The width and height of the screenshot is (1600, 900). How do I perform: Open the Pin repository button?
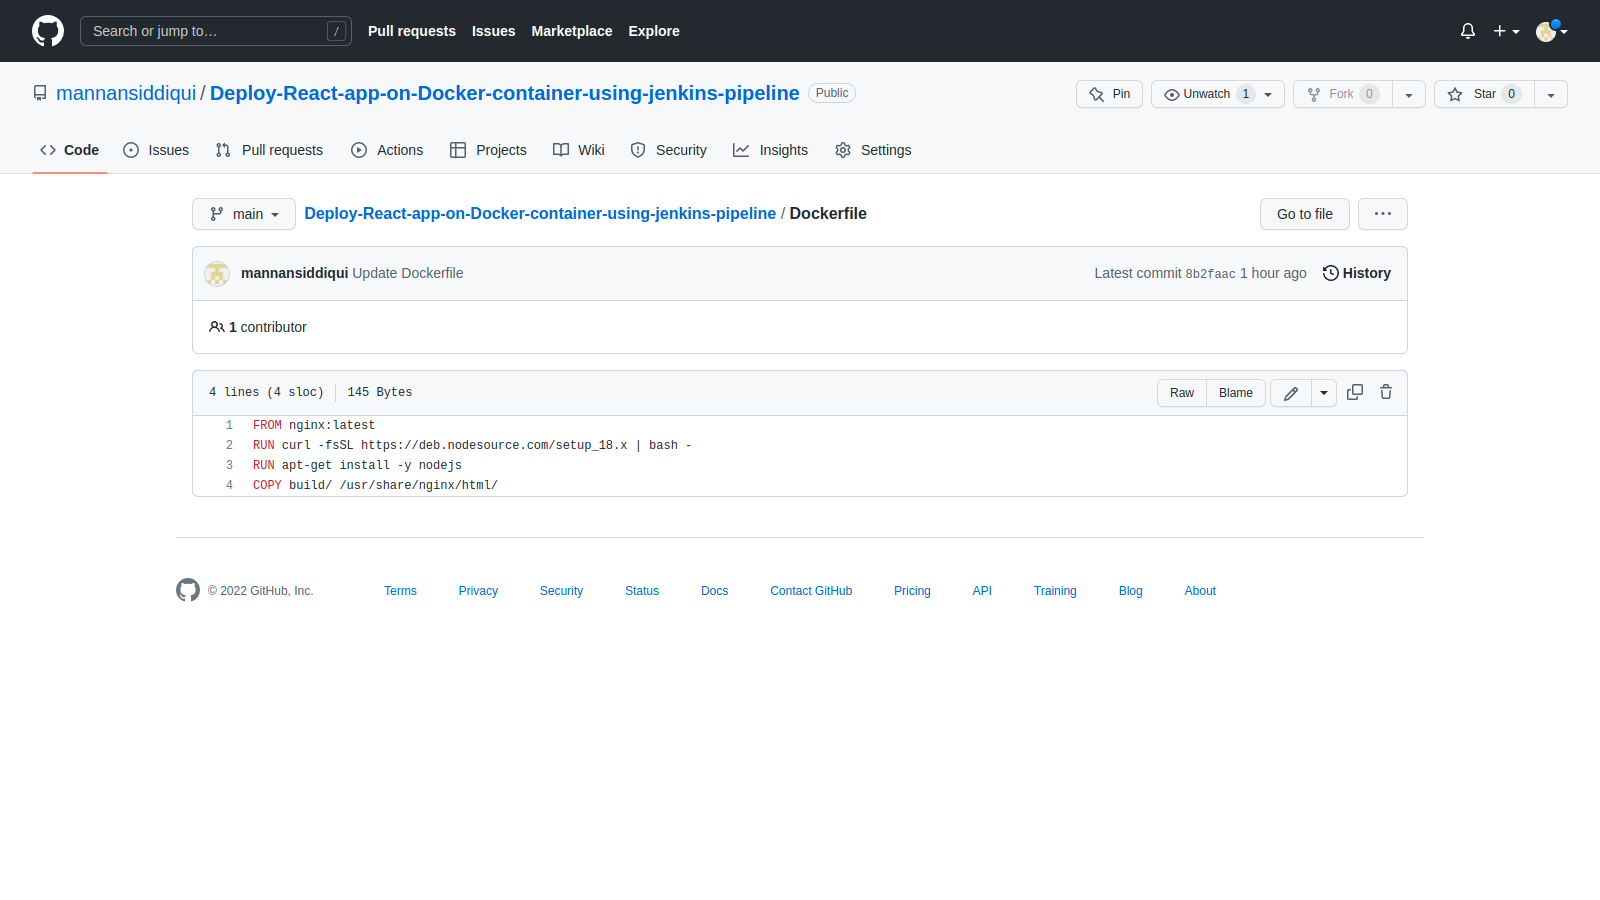[x=1108, y=93]
